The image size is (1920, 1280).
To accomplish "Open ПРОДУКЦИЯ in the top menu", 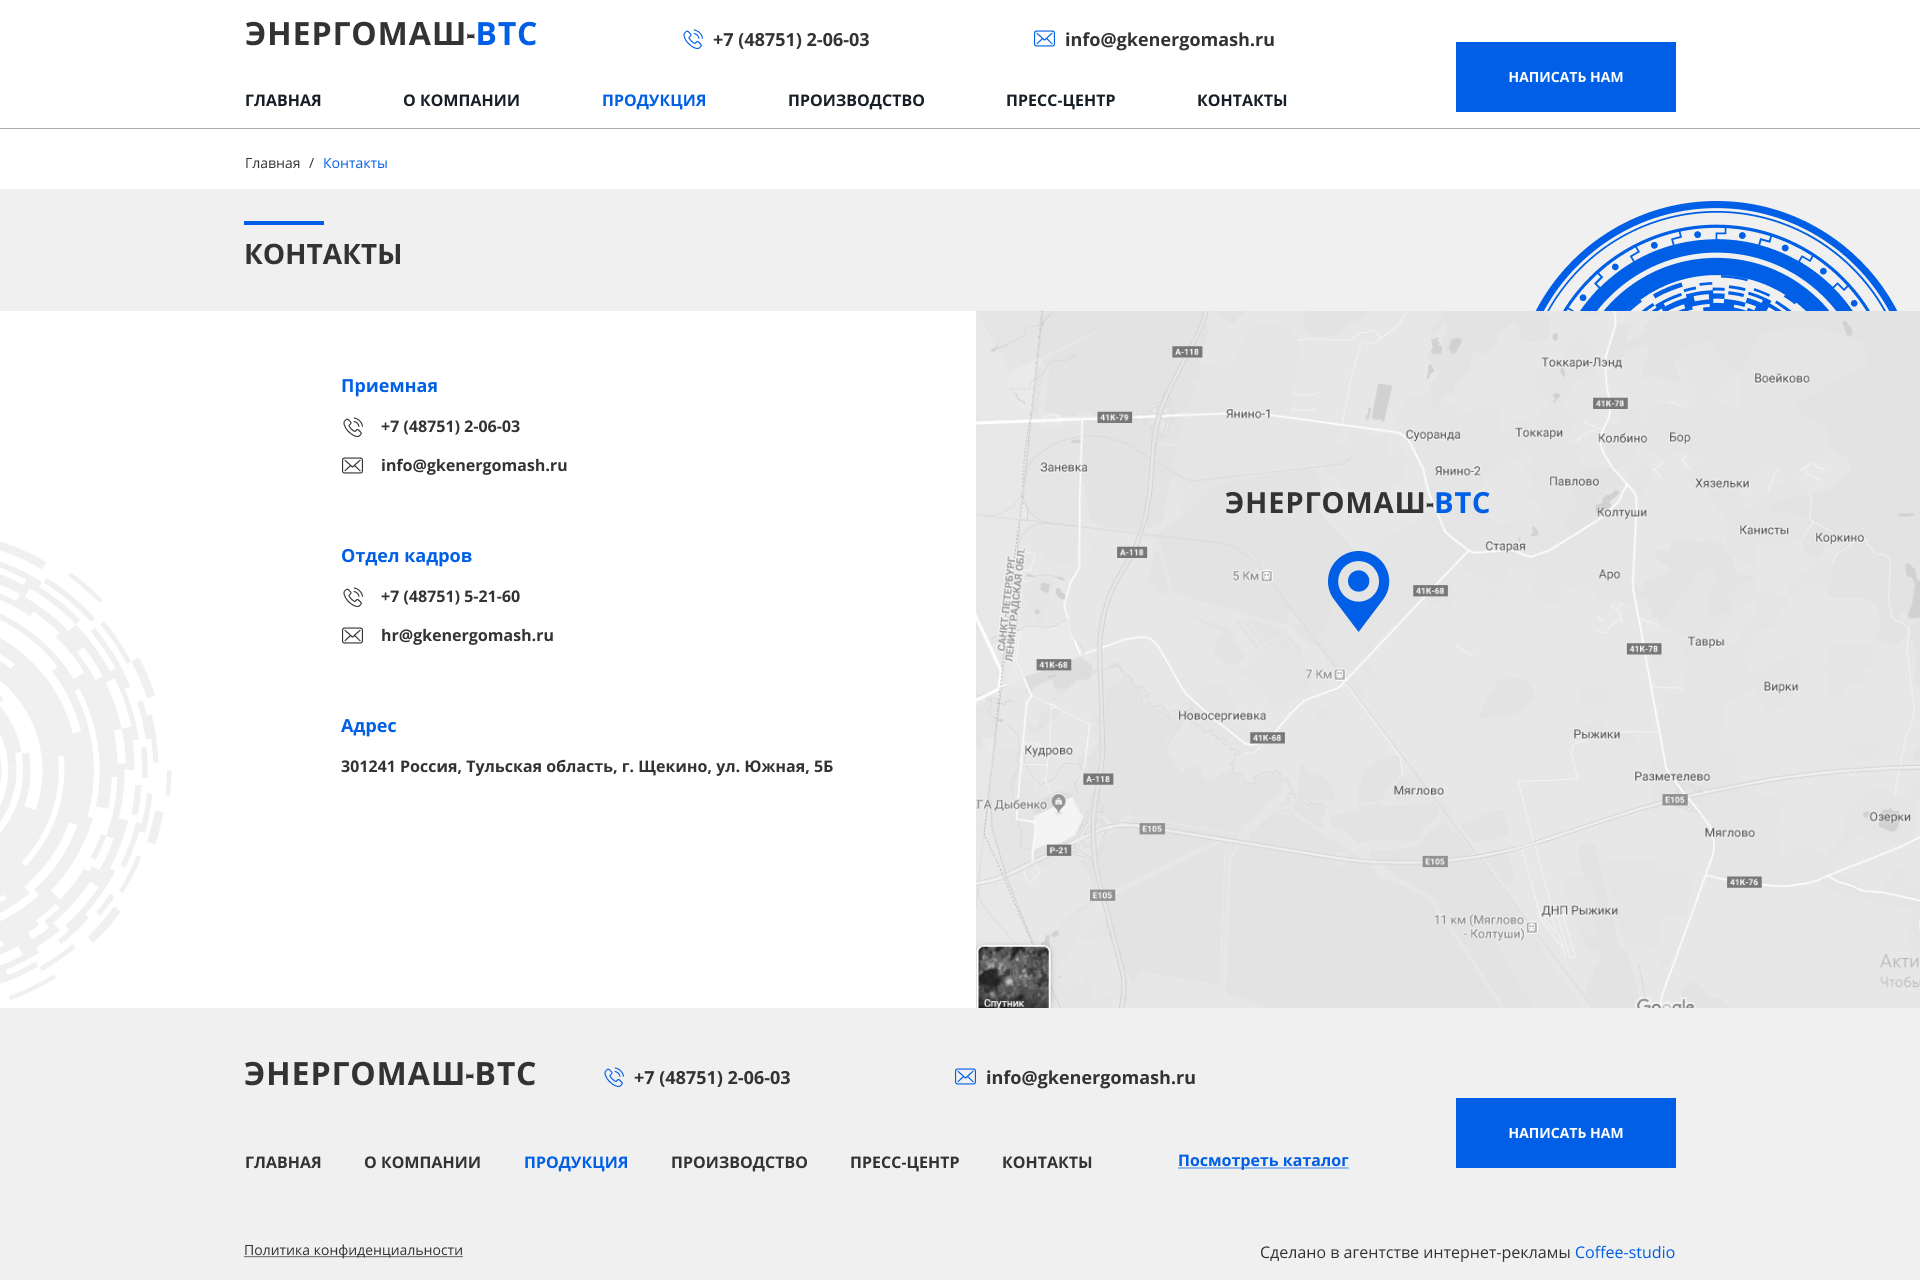I will coord(654,100).
